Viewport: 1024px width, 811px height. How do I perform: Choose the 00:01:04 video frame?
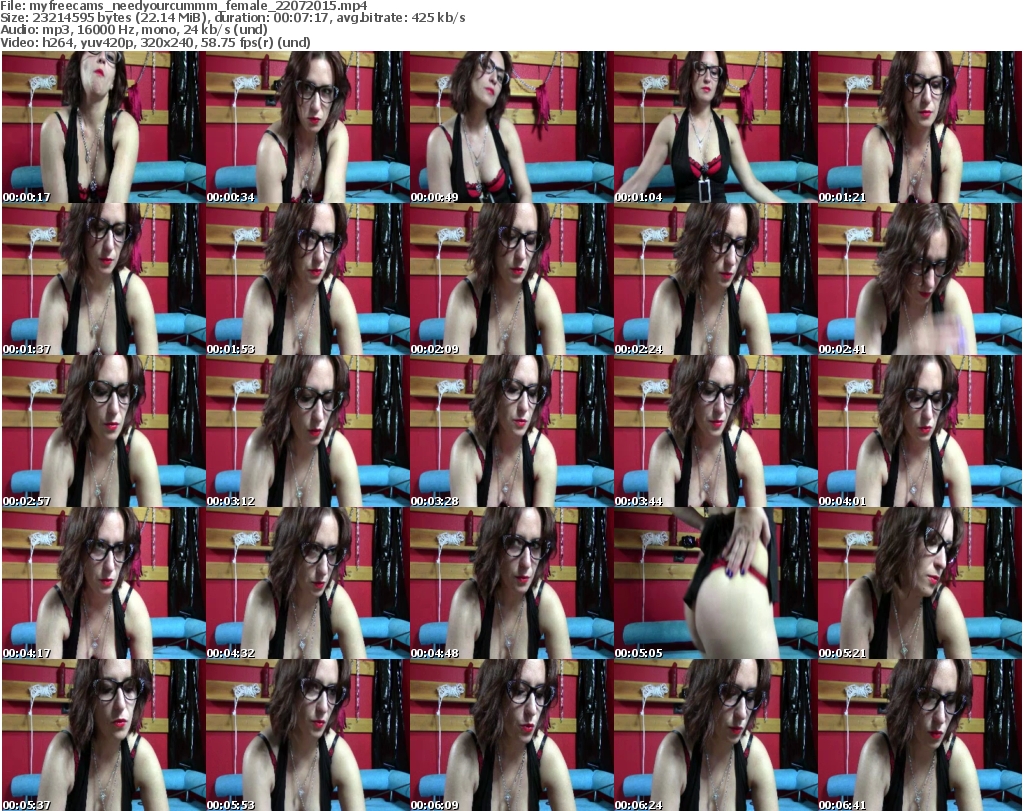pyautogui.click(x=715, y=127)
